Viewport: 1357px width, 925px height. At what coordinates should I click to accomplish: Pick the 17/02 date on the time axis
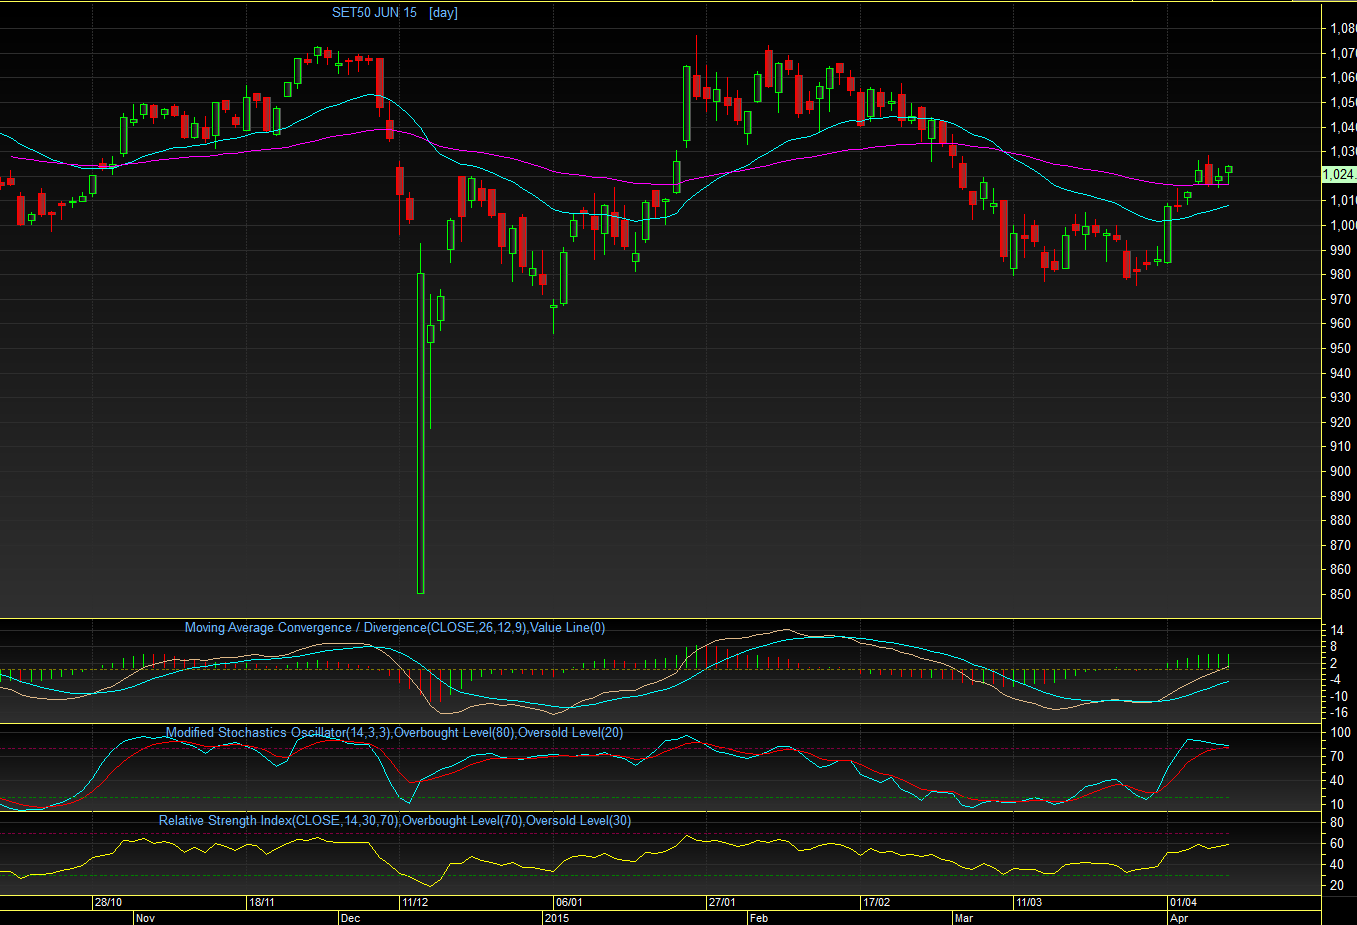pyautogui.click(x=876, y=903)
